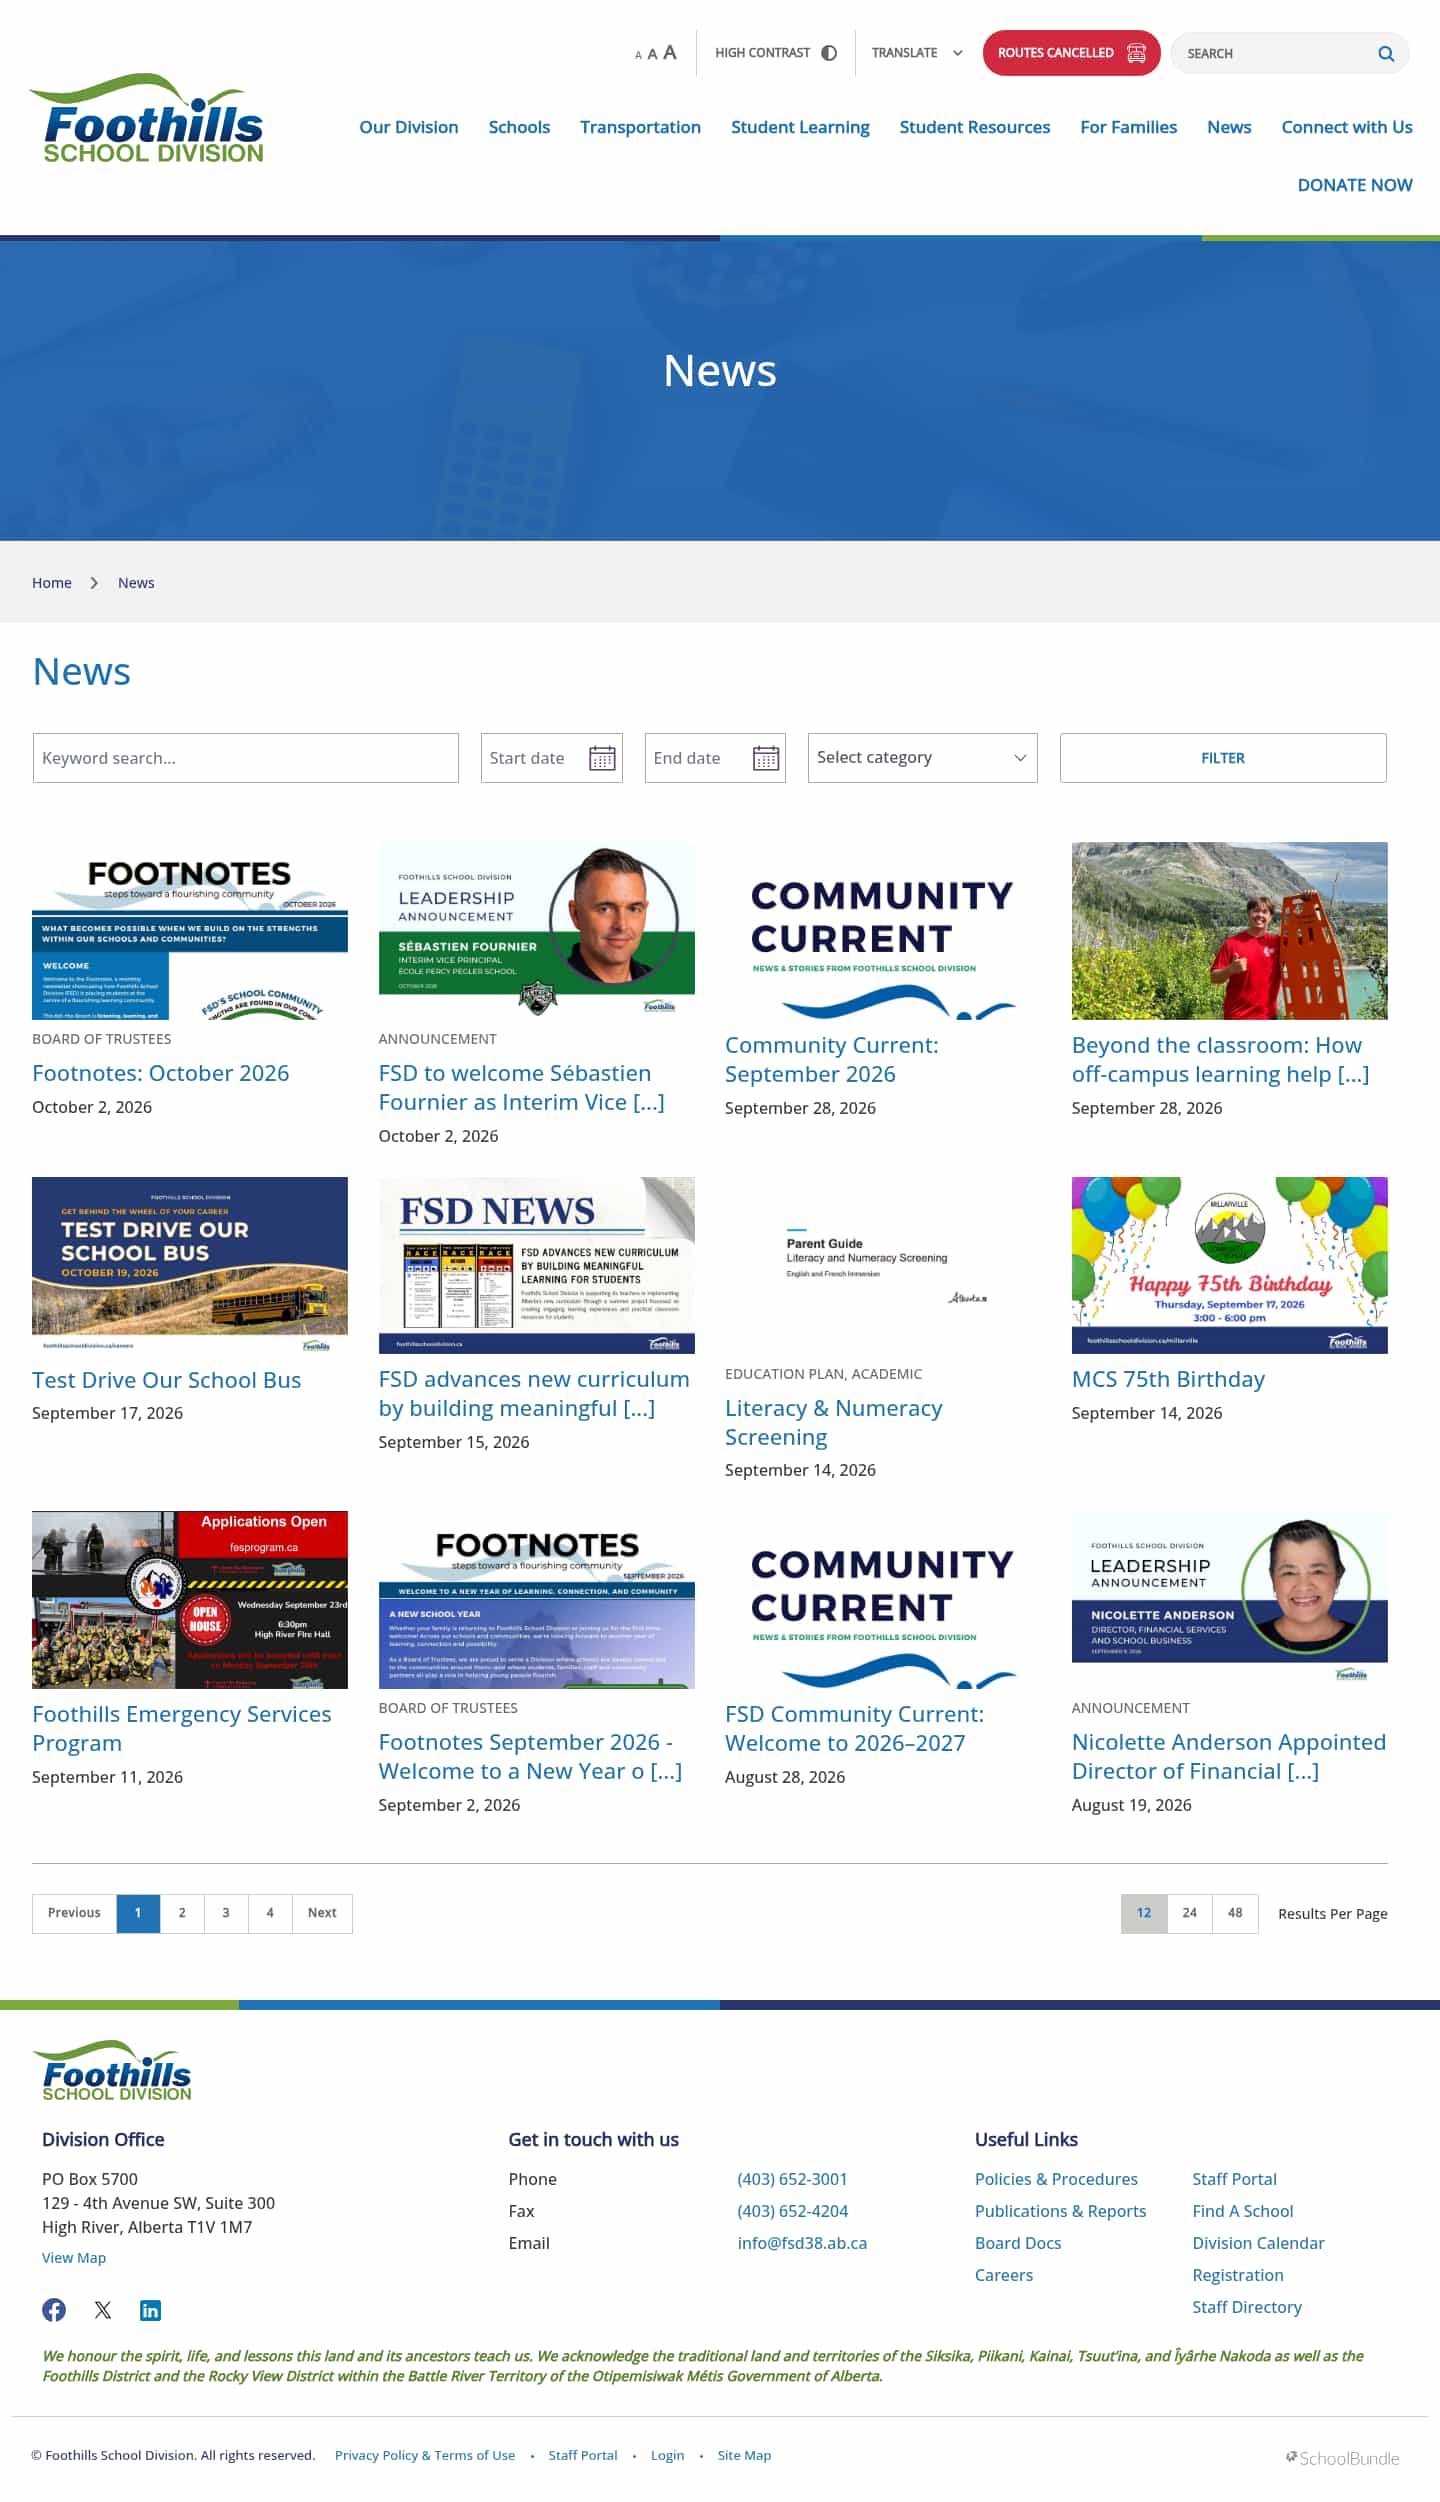Click the Next page button
The height and width of the screenshot is (2502, 1440).
[x=322, y=1913]
